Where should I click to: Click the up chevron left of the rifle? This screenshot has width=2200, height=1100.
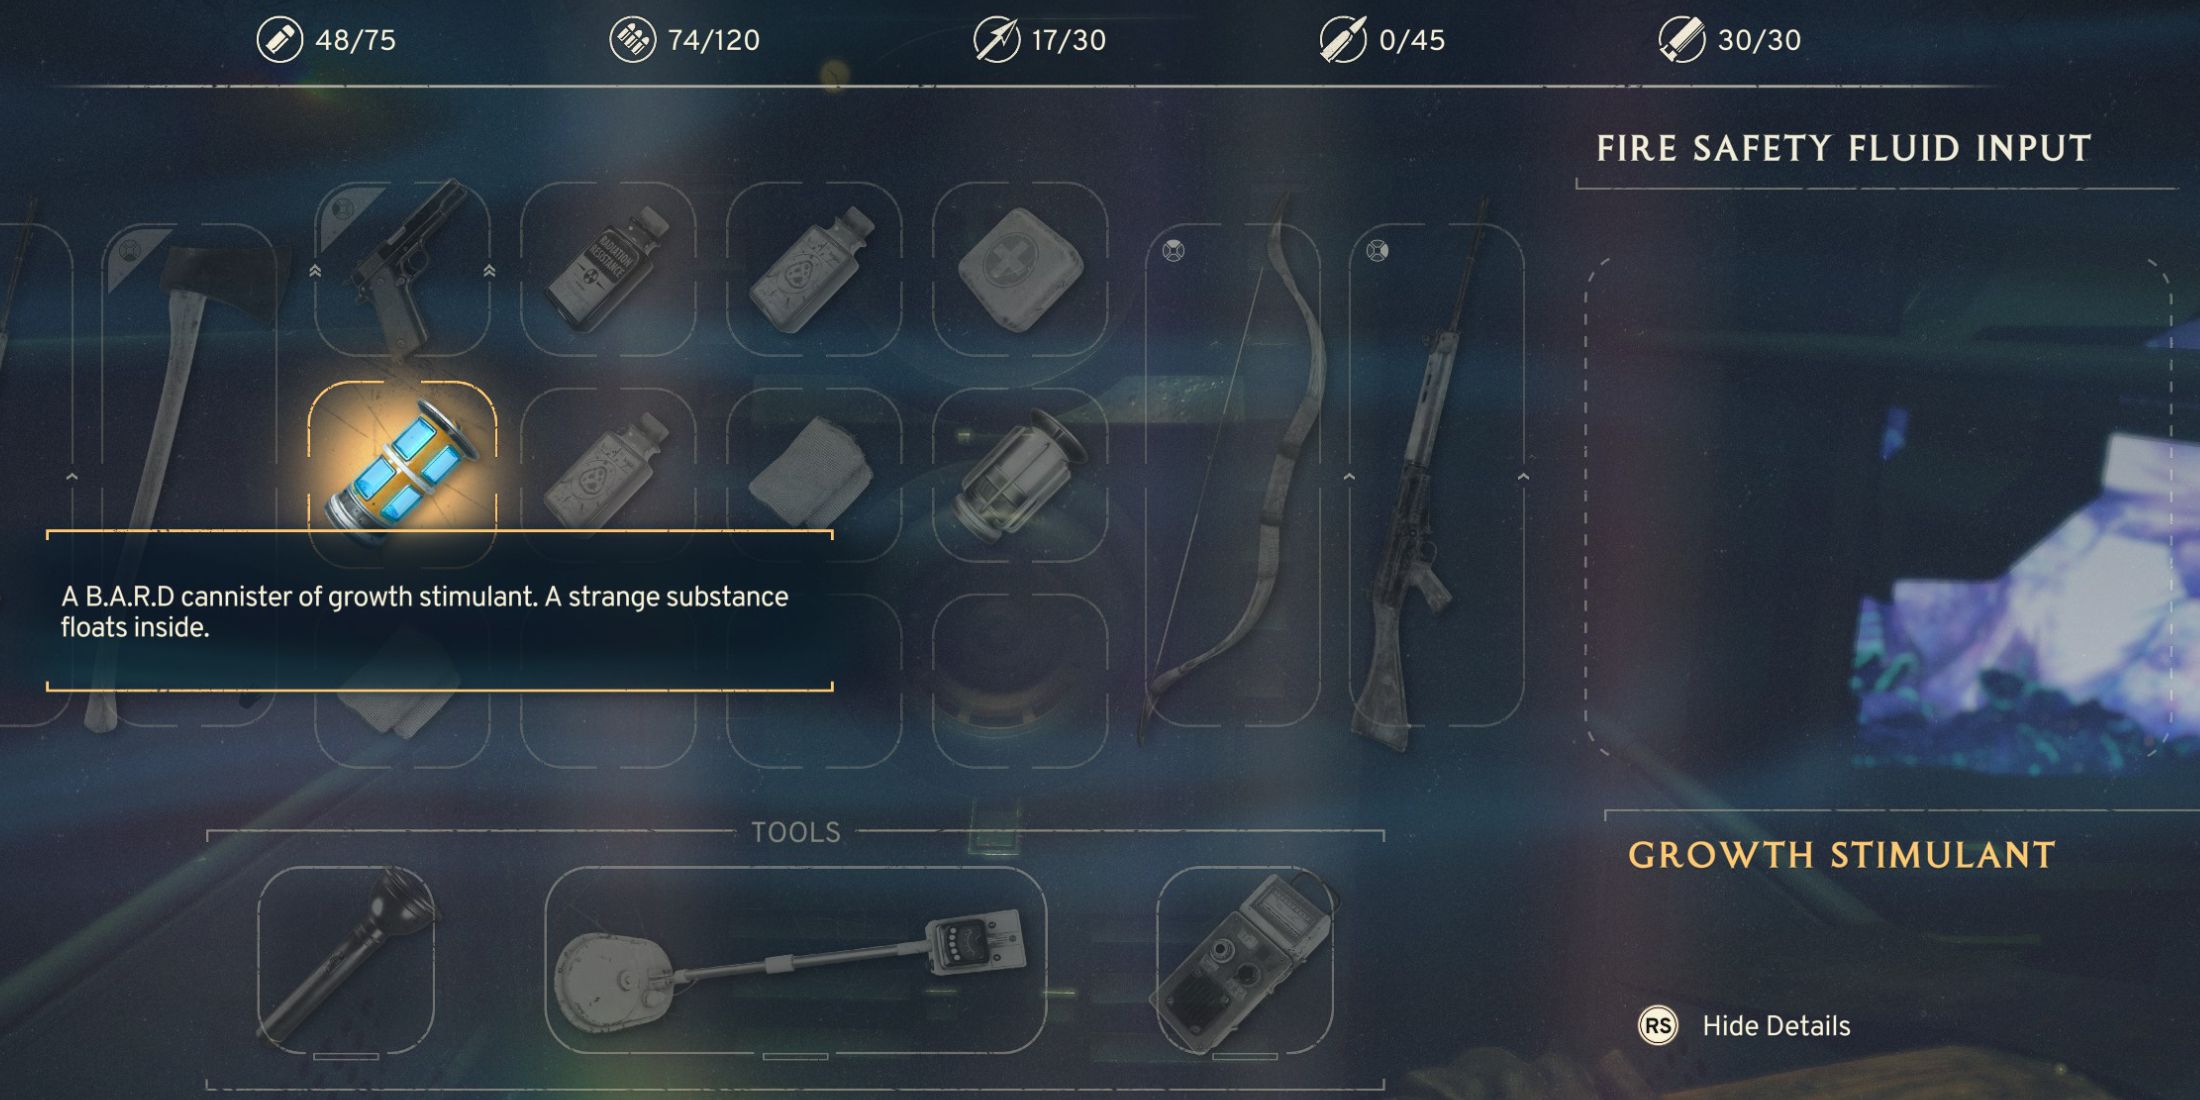(x=1349, y=477)
